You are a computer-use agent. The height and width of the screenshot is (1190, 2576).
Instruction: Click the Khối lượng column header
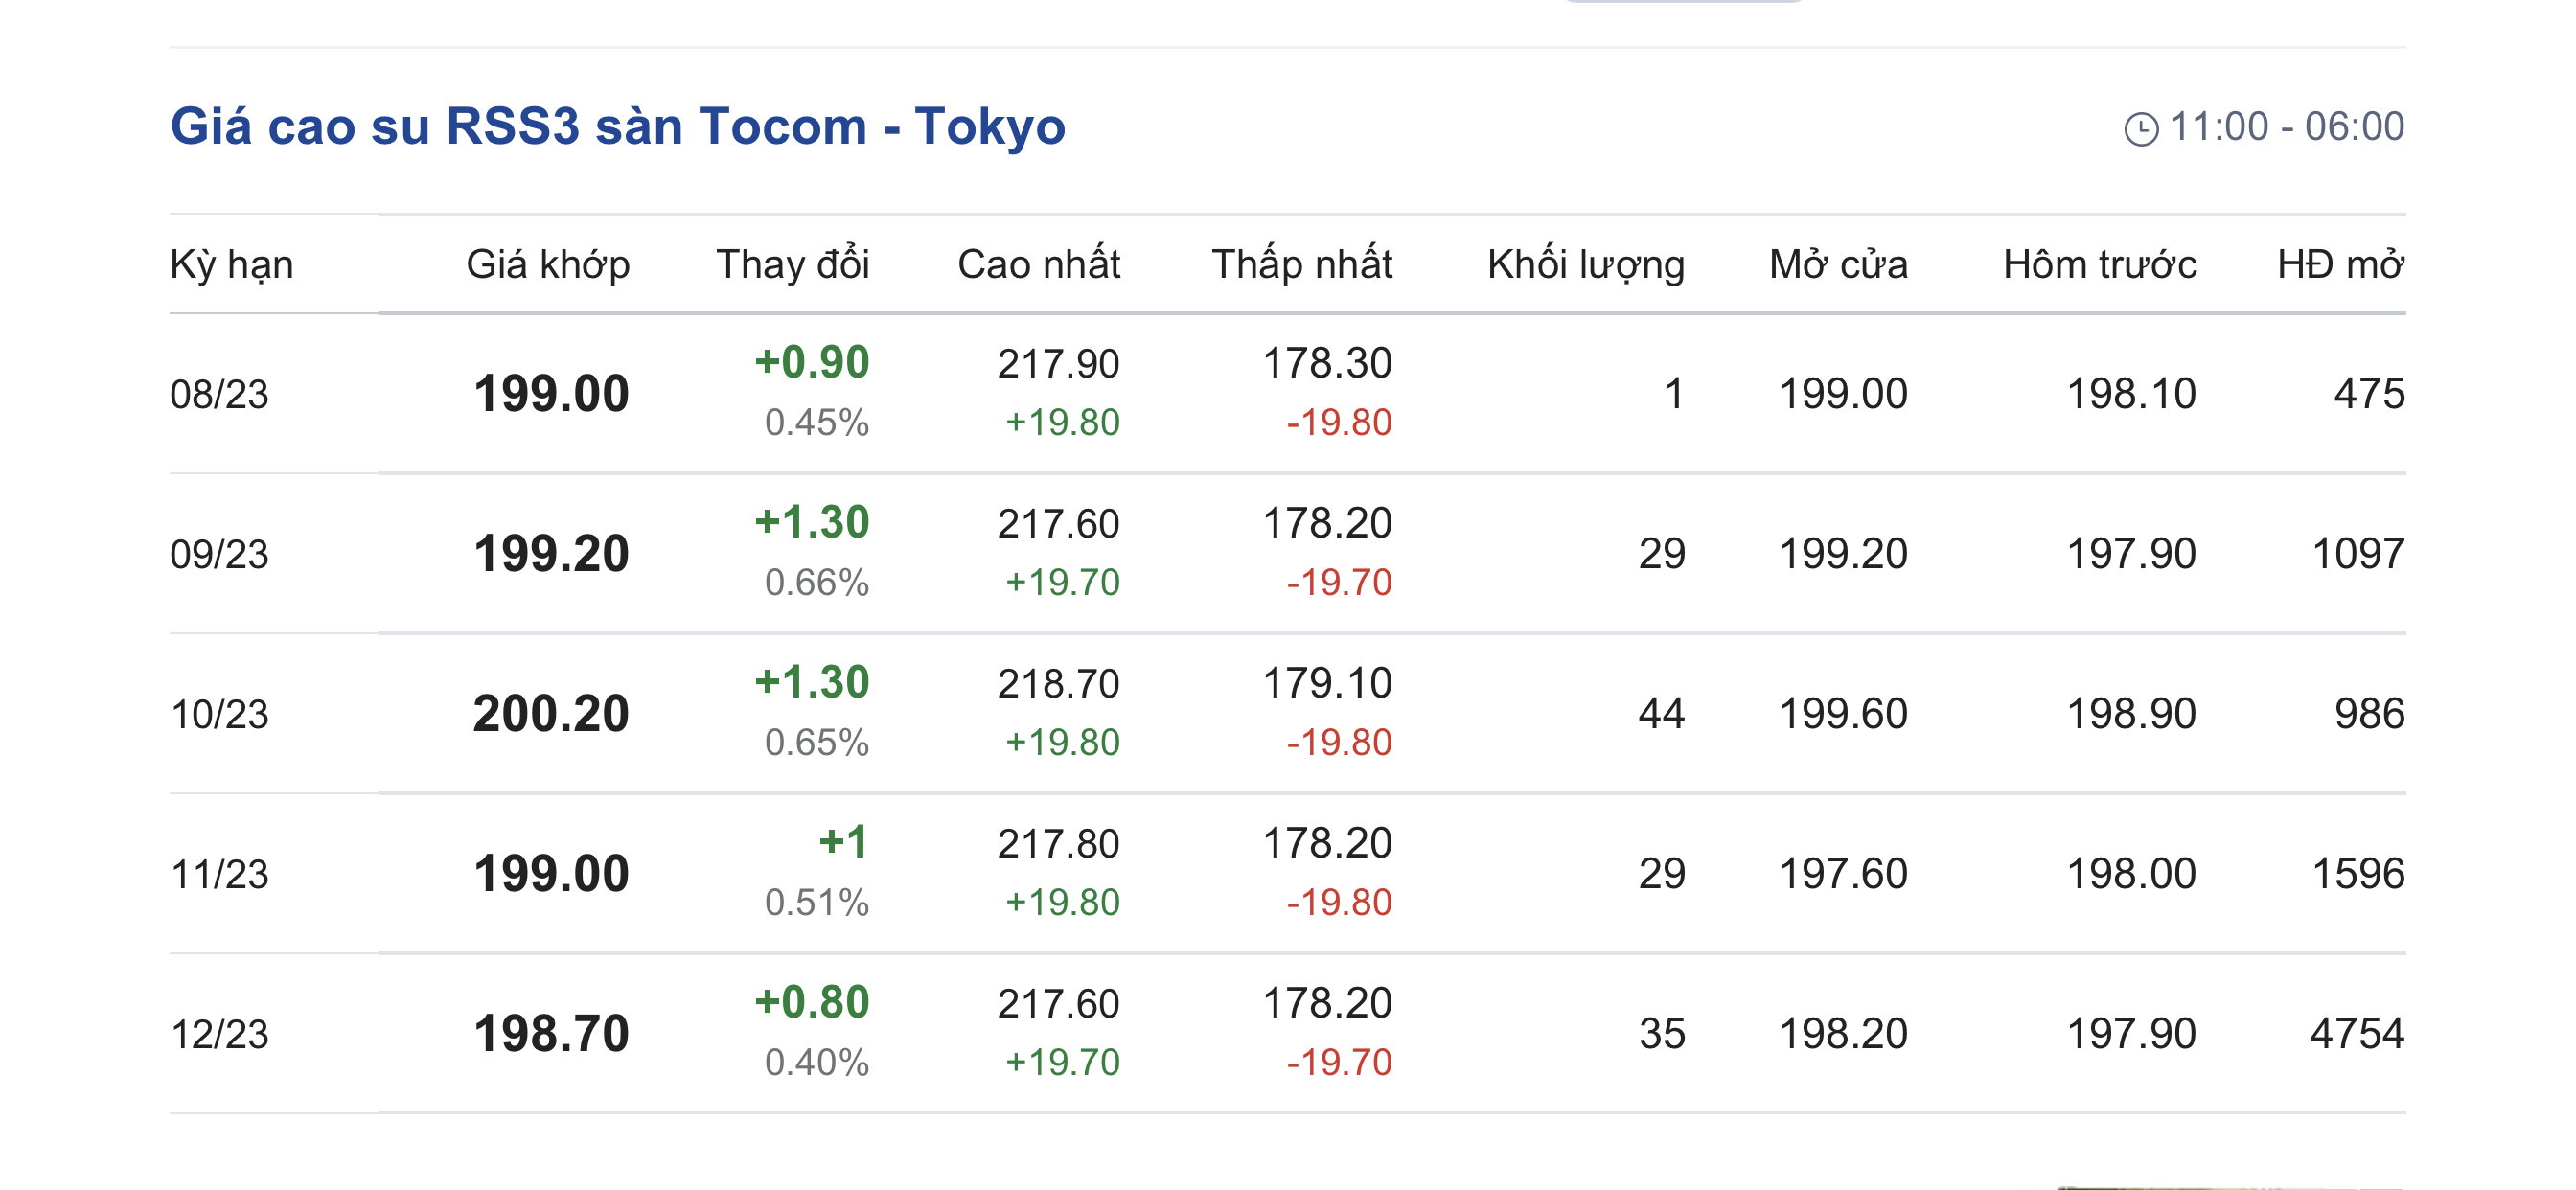click(x=1585, y=265)
